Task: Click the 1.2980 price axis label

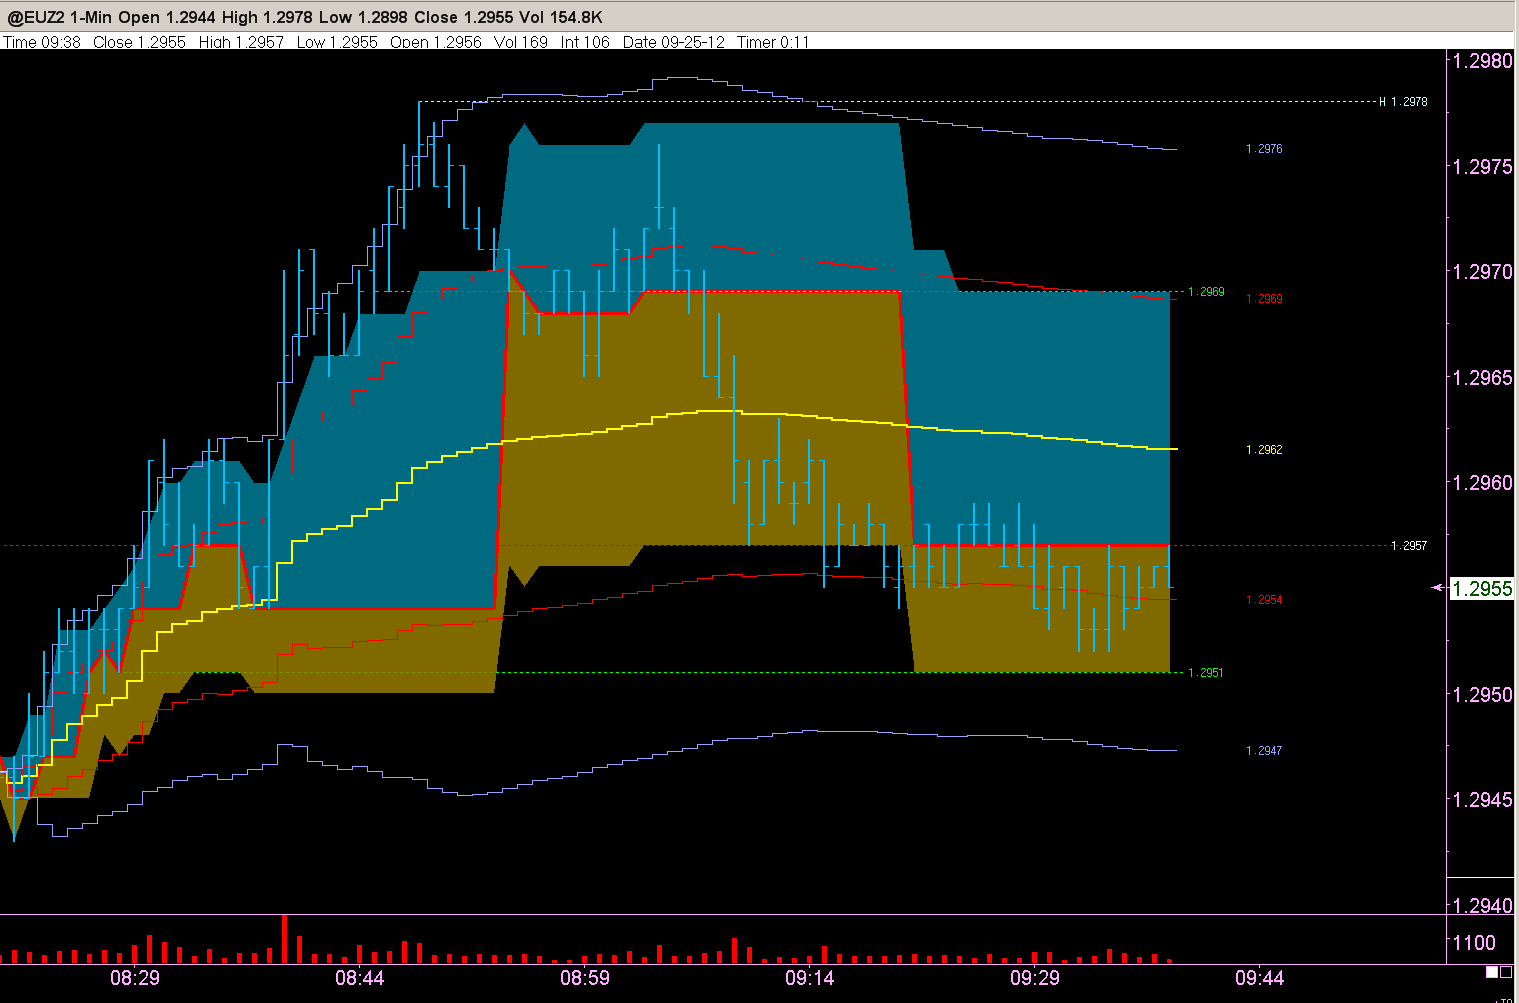Action: (x=1482, y=60)
